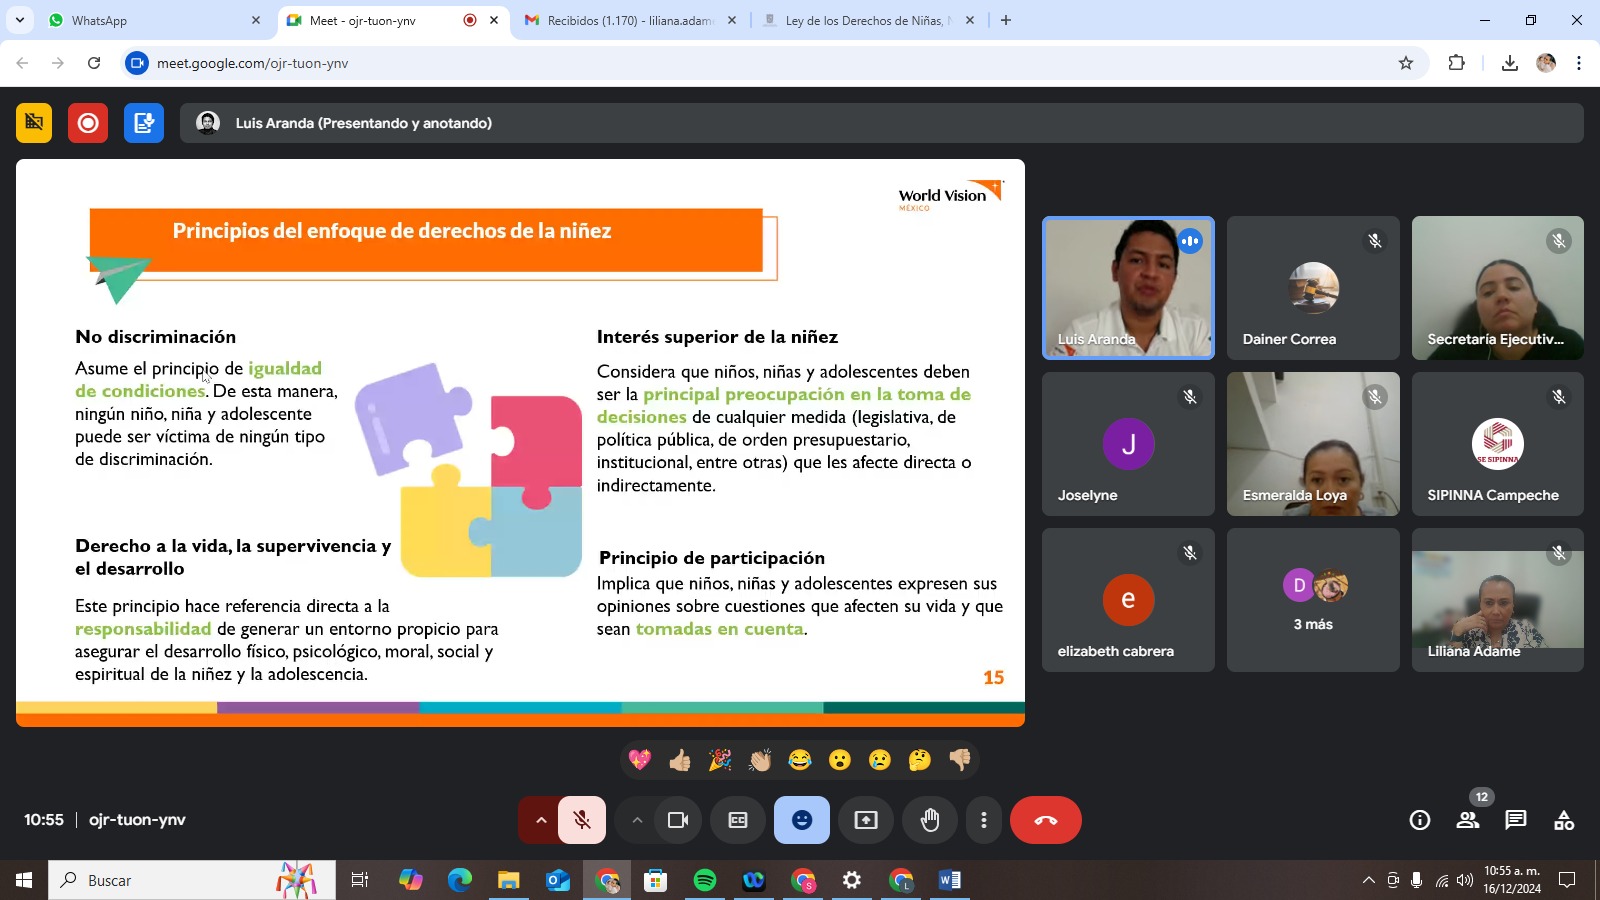
Task: Click the blue notes extension icon
Action: click(144, 123)
